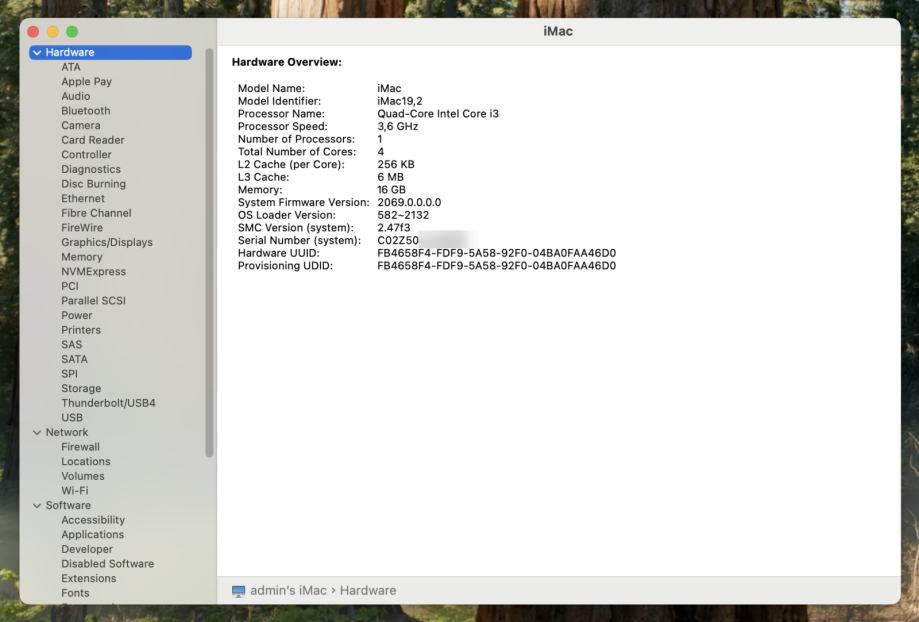Image resolution: width=919 pixels, height=622 pixels.
Task: Click the "2069.0.0.0.0" firmware version value
Action: coord(409,203)
